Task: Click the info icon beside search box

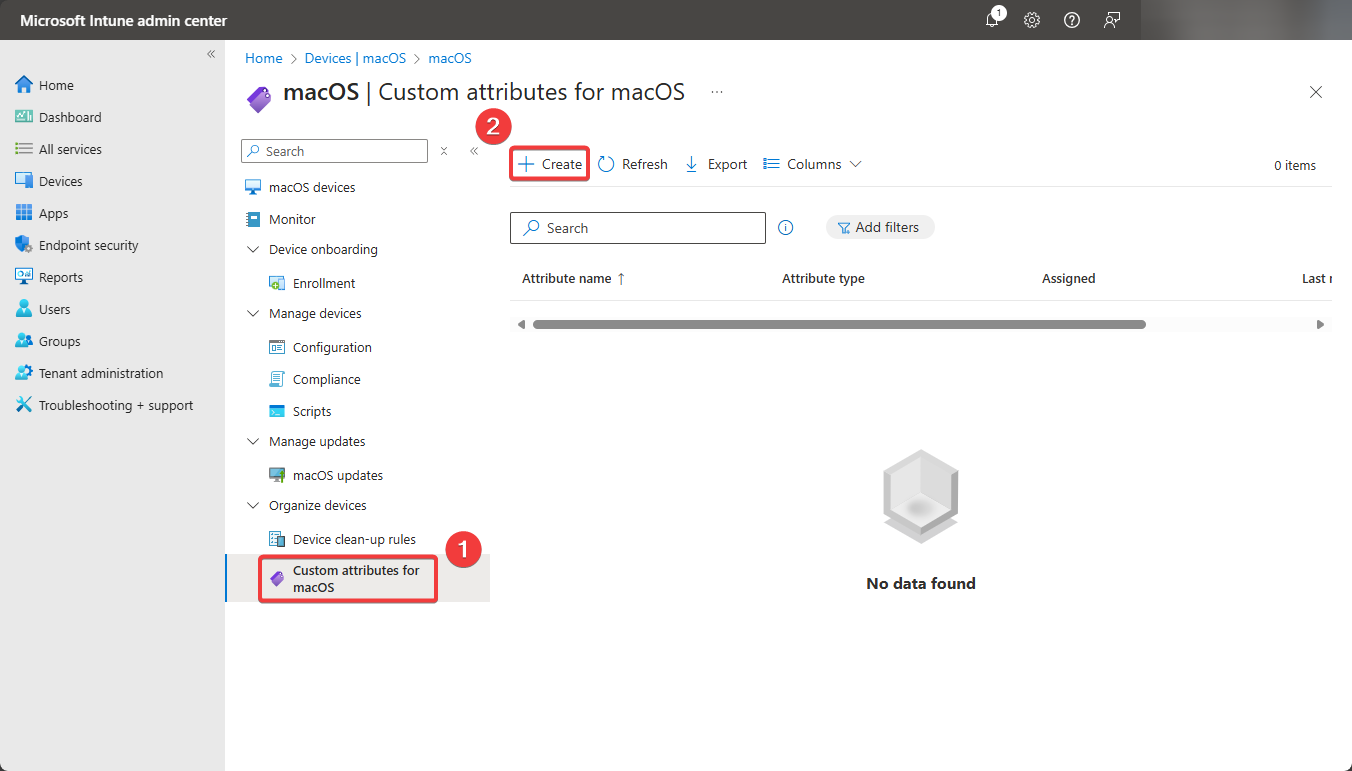Action: 786,228
